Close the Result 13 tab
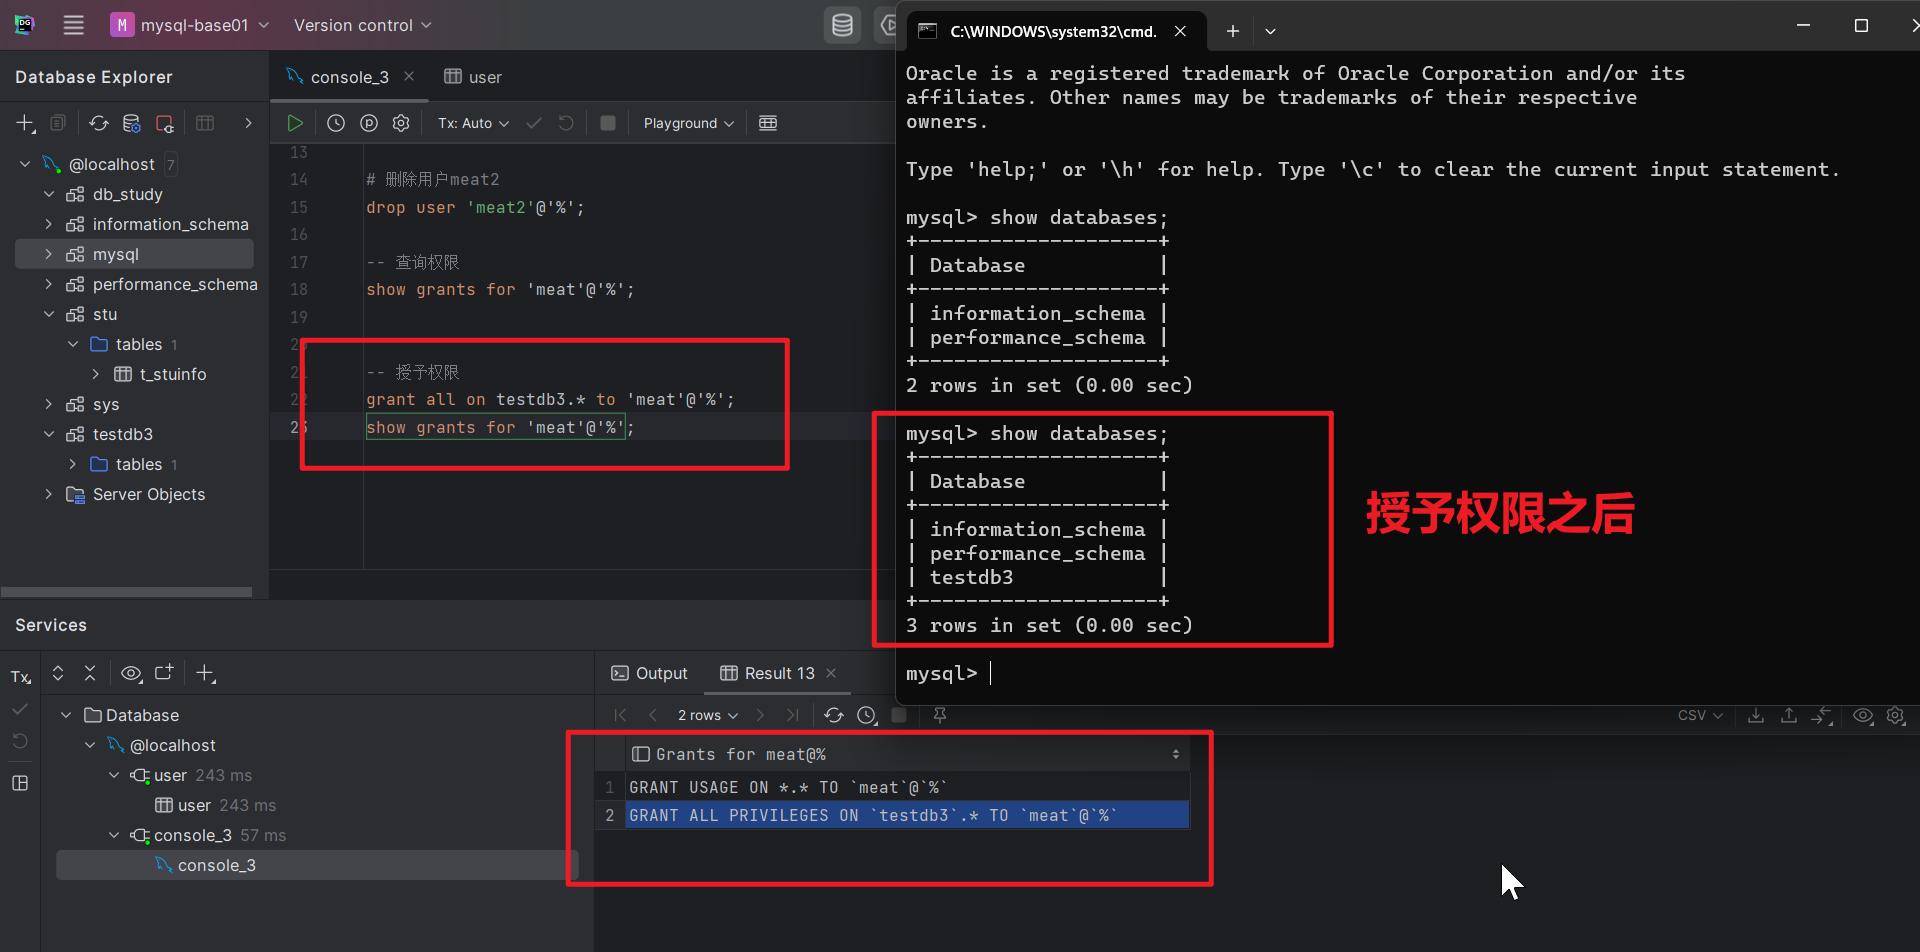This screenshot has height=952, width=1920. [x=831, y=673]
